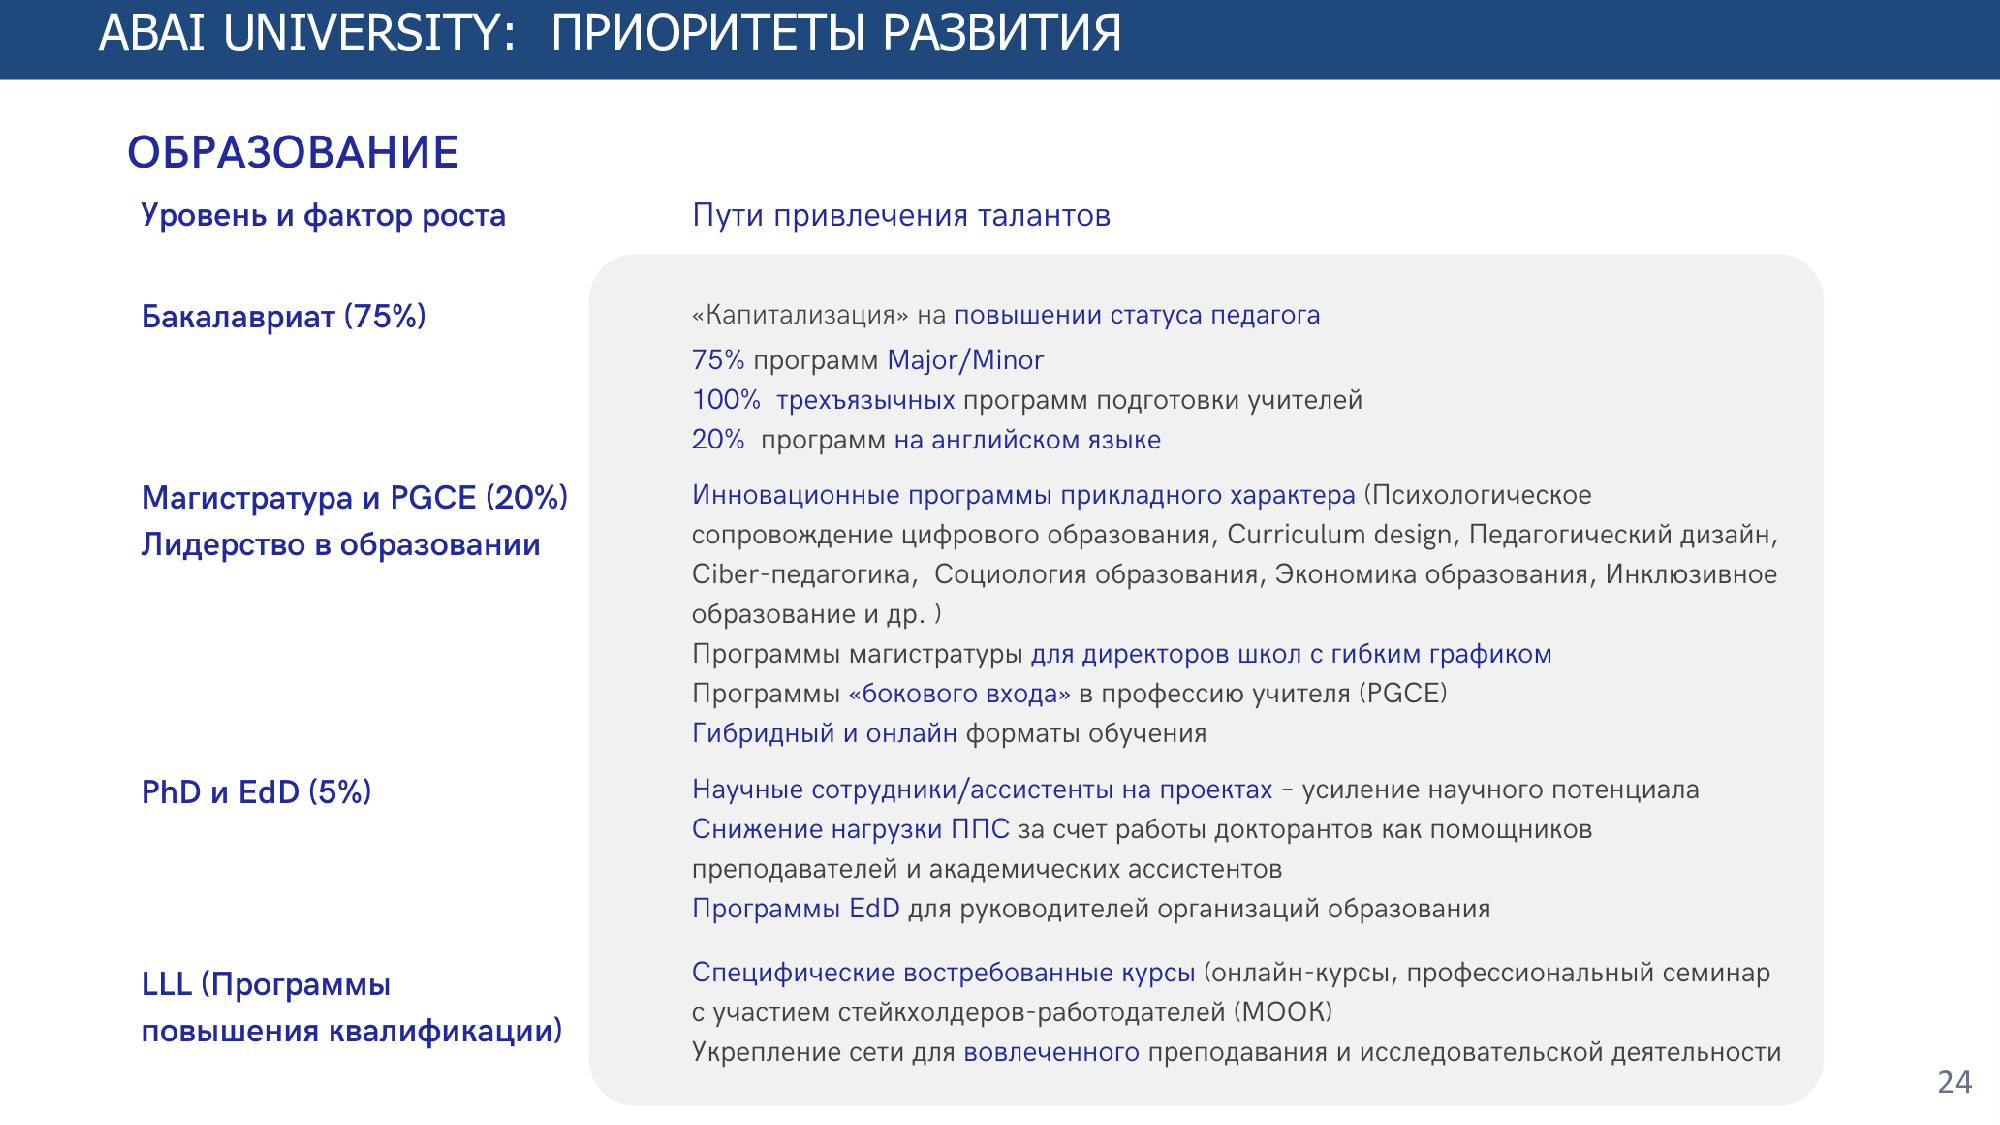Click the Major/Minor highlighted text
Viewport: 2000px width, 1125px height.
click(965, 360)
